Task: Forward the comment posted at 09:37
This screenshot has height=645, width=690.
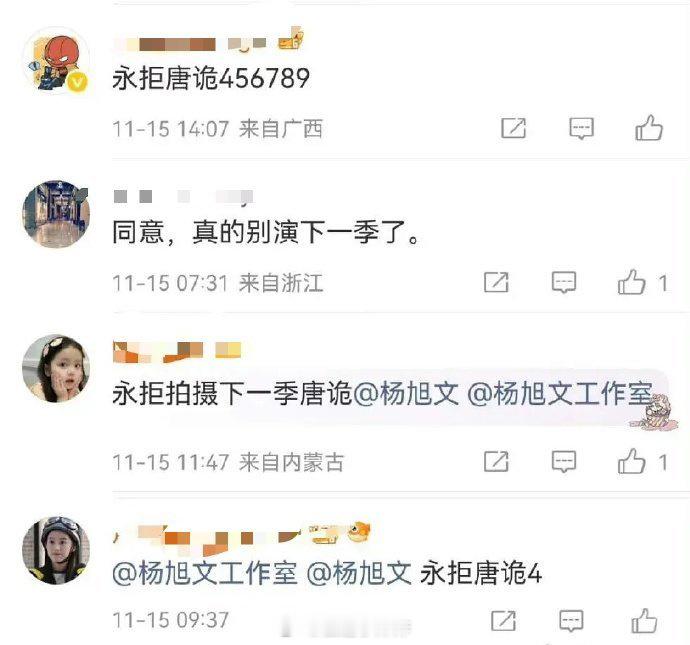Action: [x=503, y=621]
